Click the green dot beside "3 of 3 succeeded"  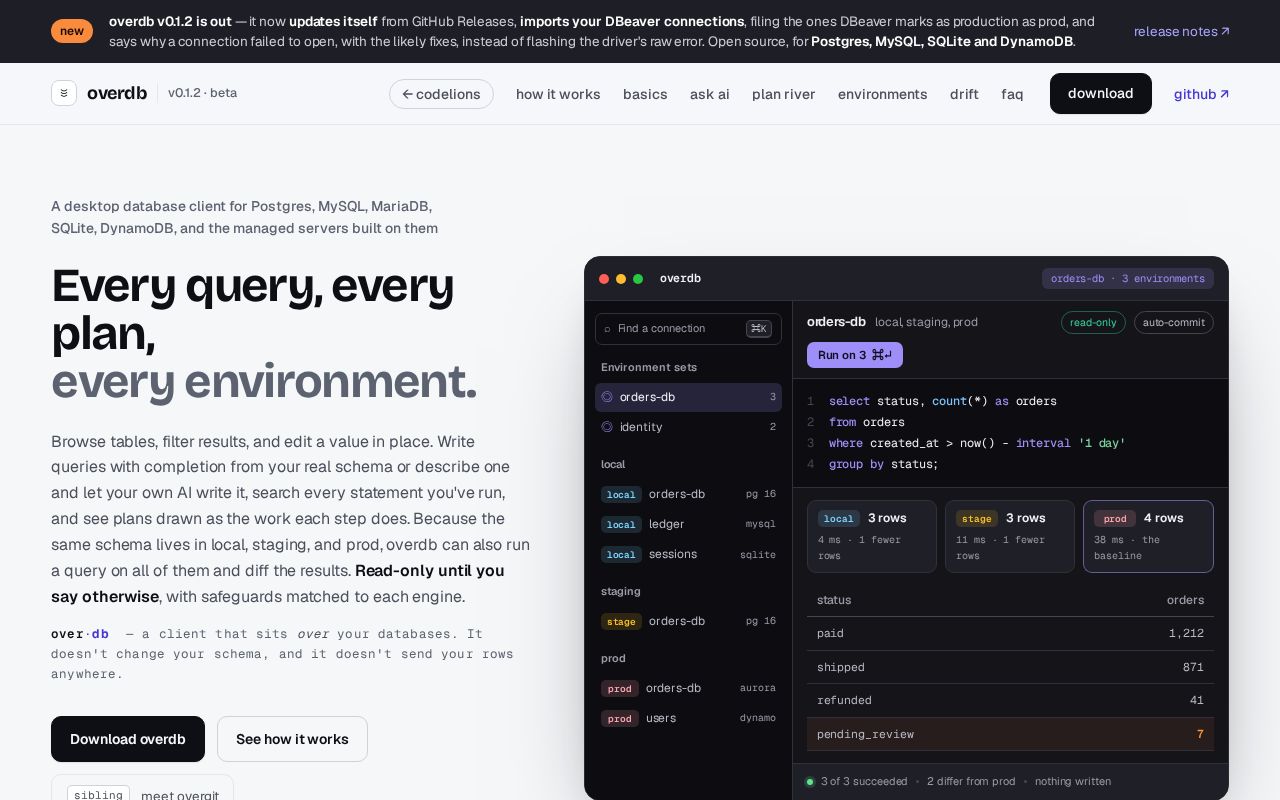click(810, 782)
